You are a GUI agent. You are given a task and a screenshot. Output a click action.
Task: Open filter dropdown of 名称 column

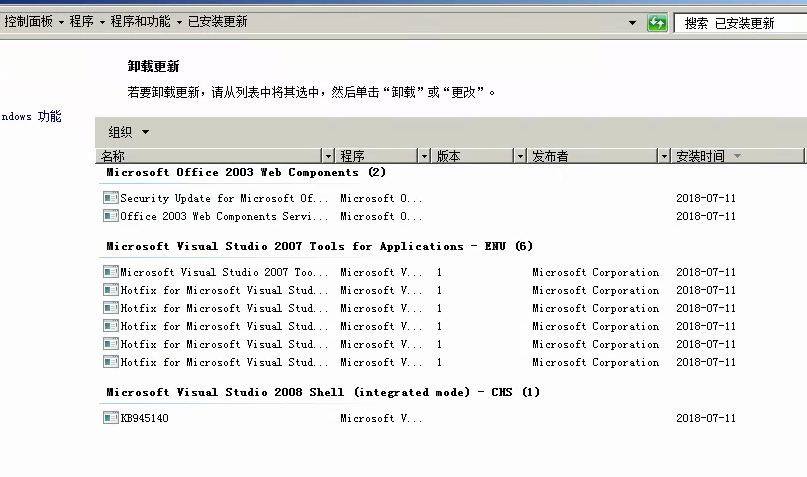point(328,156)
